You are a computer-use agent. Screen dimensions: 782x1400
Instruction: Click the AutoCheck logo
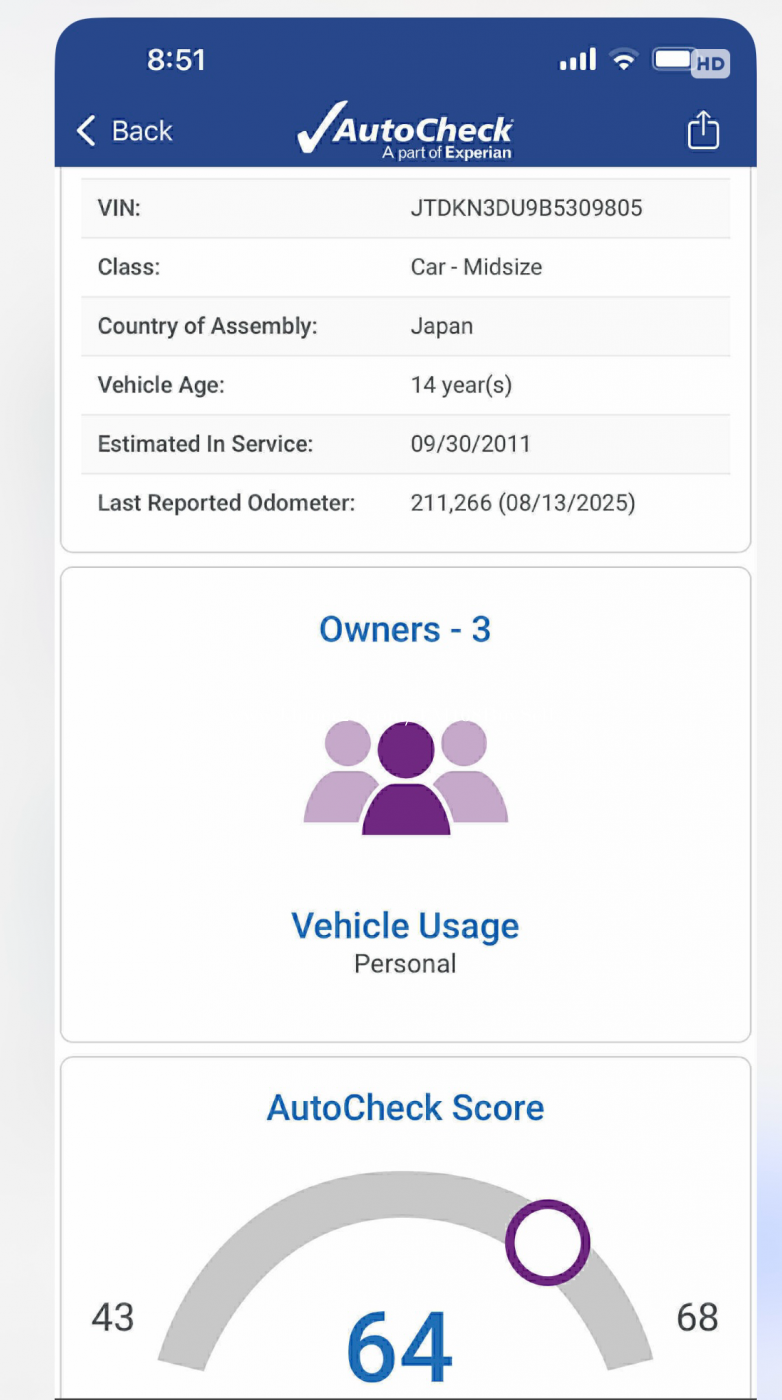click(x=405, y=133)
